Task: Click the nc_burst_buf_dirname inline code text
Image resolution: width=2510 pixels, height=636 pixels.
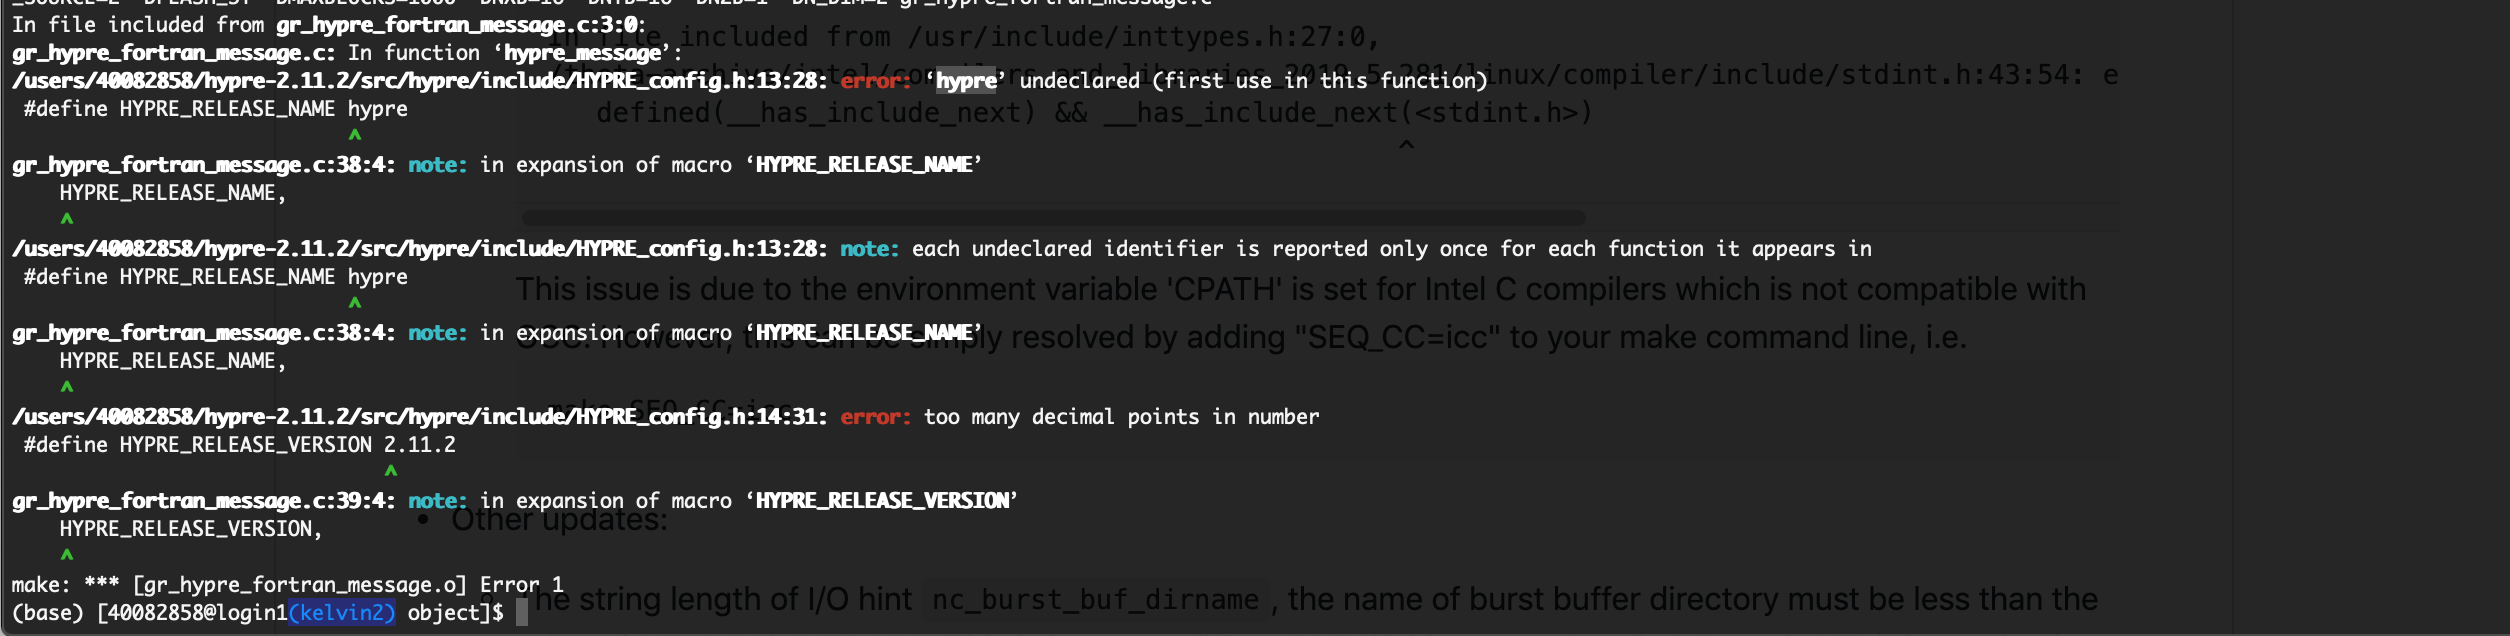Action: (1095, 600)
